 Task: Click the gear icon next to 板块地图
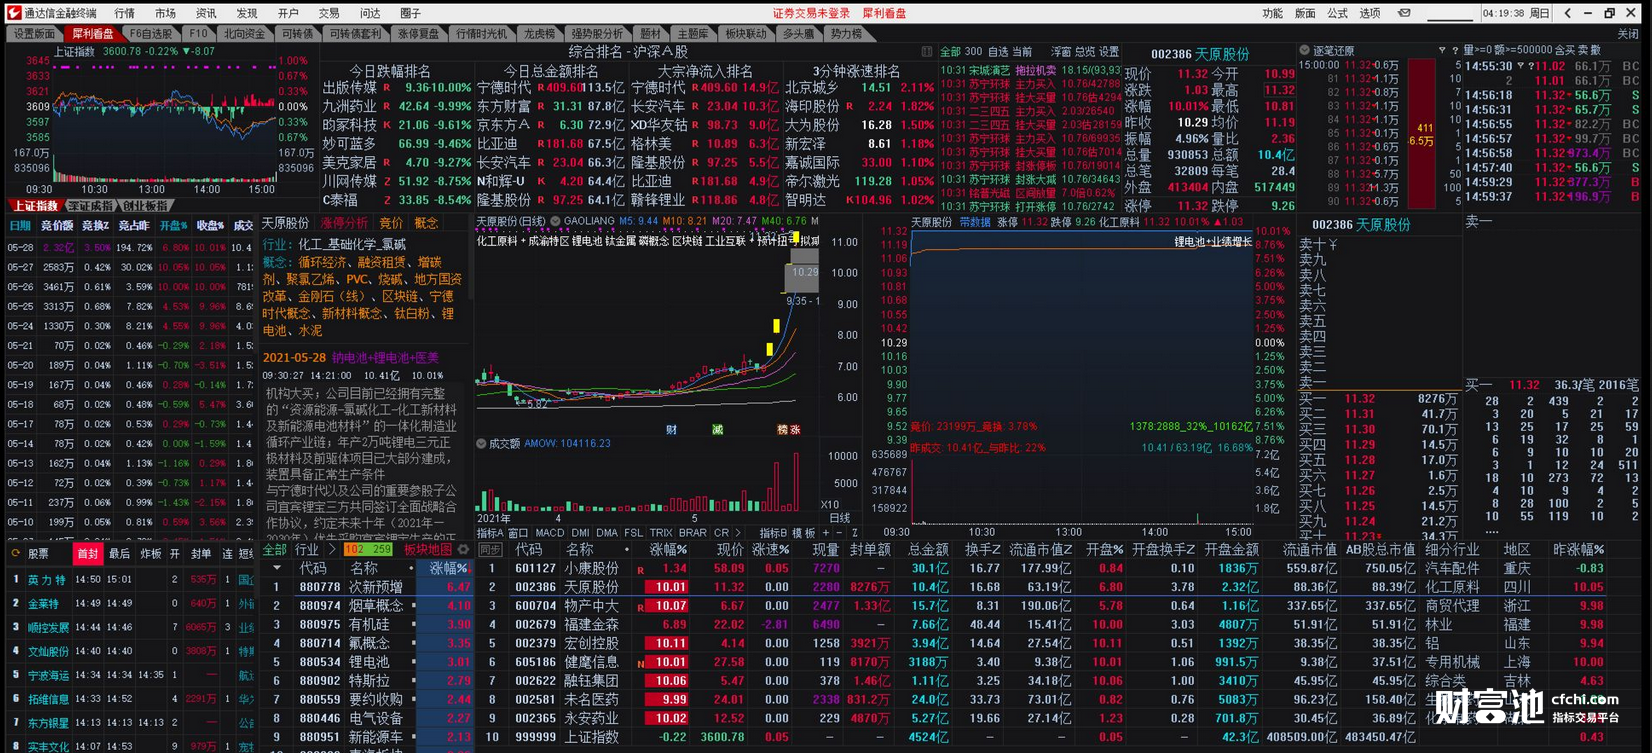[463, 550]
